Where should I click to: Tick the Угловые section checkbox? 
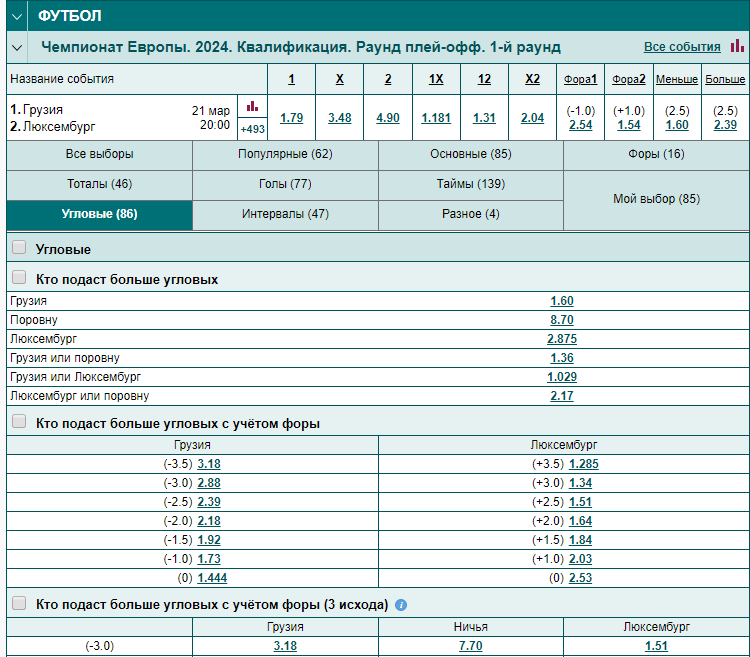[19, 247]
